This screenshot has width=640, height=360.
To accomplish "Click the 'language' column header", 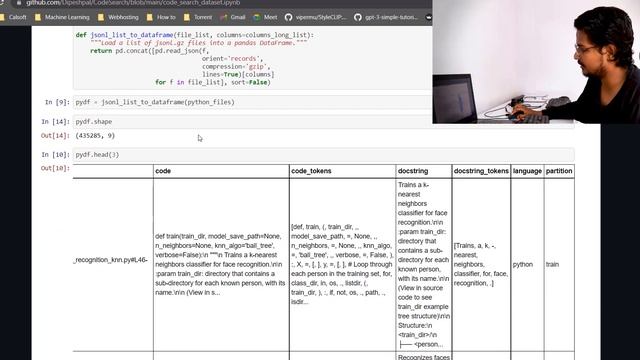I will coord(527,171).
